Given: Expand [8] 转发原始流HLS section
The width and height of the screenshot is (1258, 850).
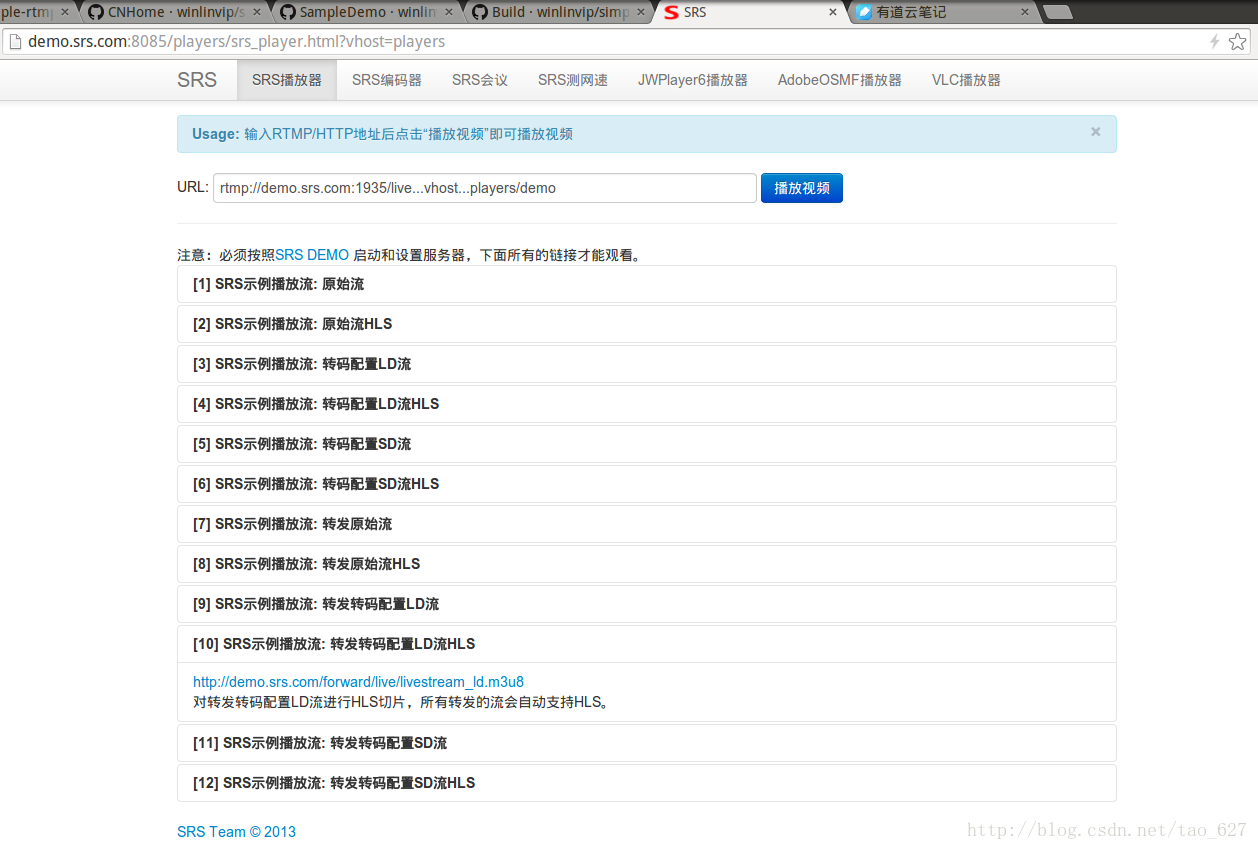Looking at the screenshot, I should [647, 564].
